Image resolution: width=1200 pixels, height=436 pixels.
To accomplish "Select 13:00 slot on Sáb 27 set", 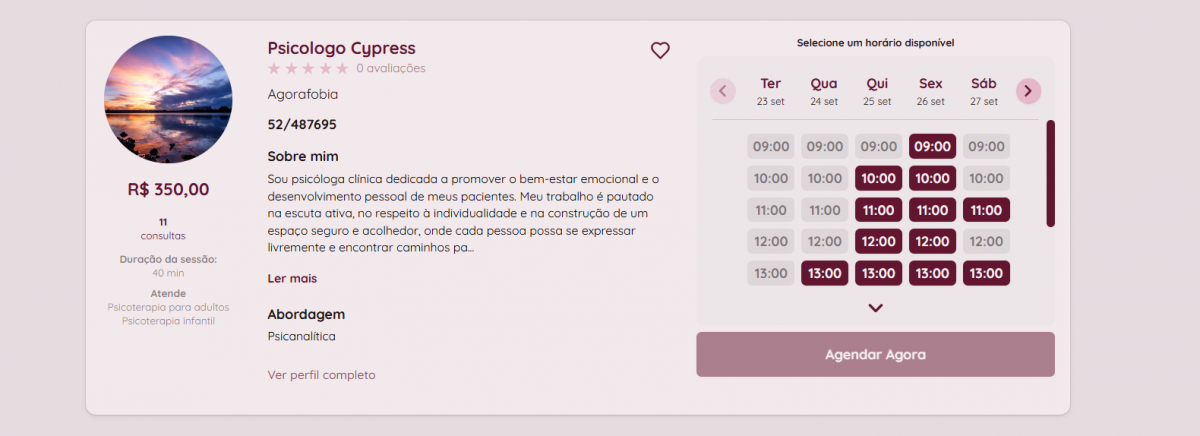I will coord(986,273).
